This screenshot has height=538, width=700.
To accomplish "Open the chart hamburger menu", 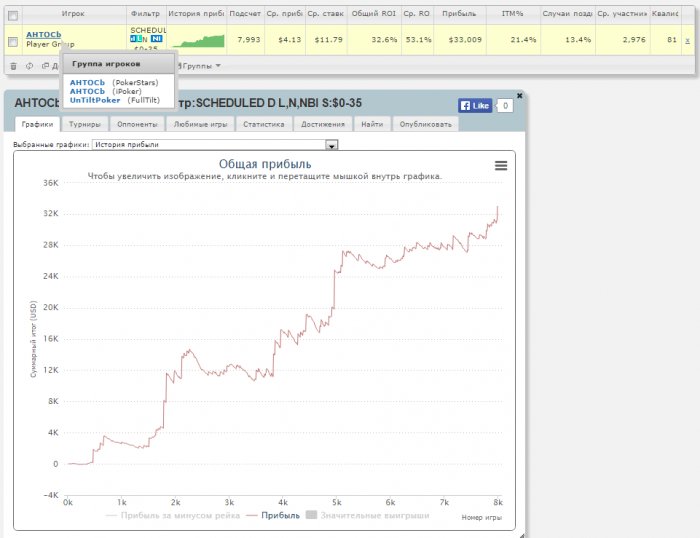I will (501, 166).
